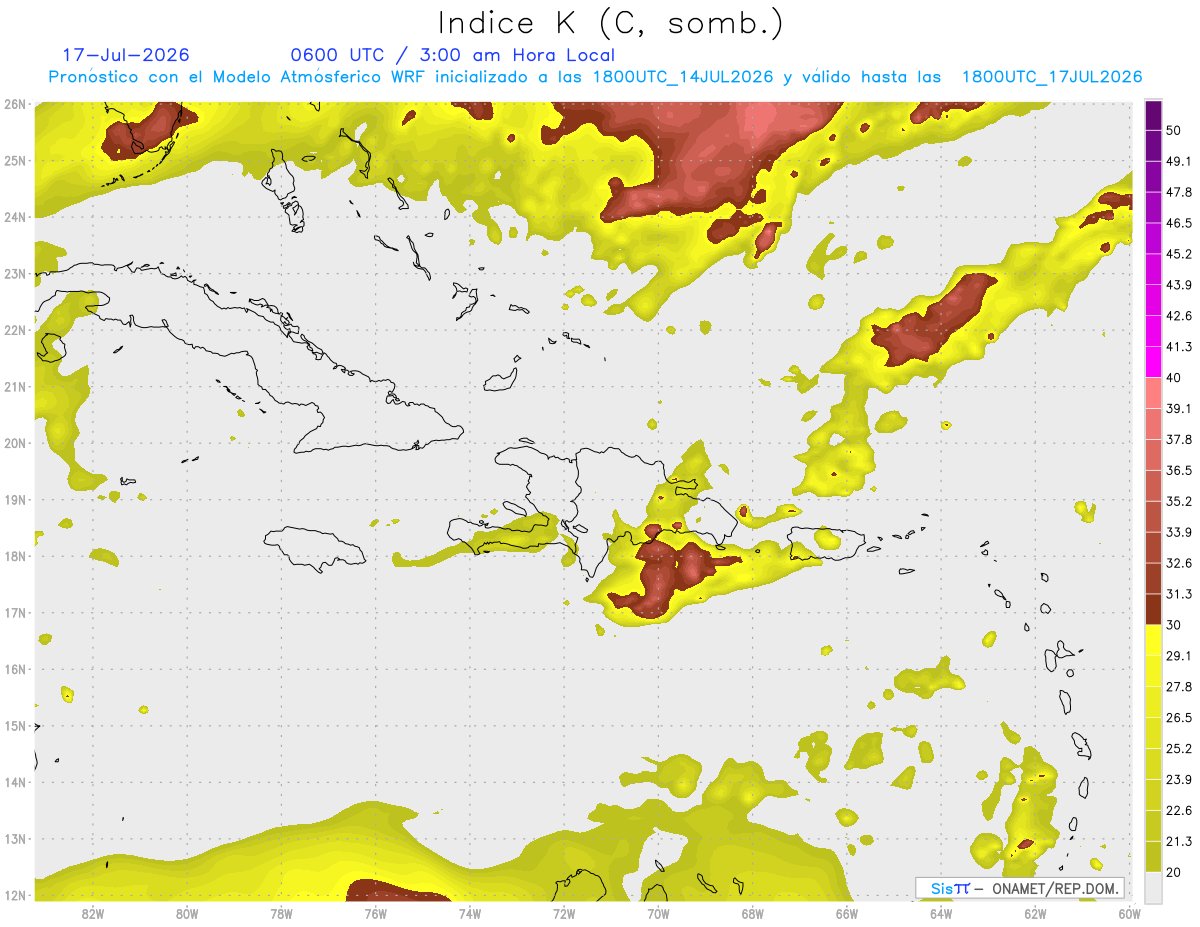
Task: Click the '47.8' color bar label
Action: [x=1179, y=192]
